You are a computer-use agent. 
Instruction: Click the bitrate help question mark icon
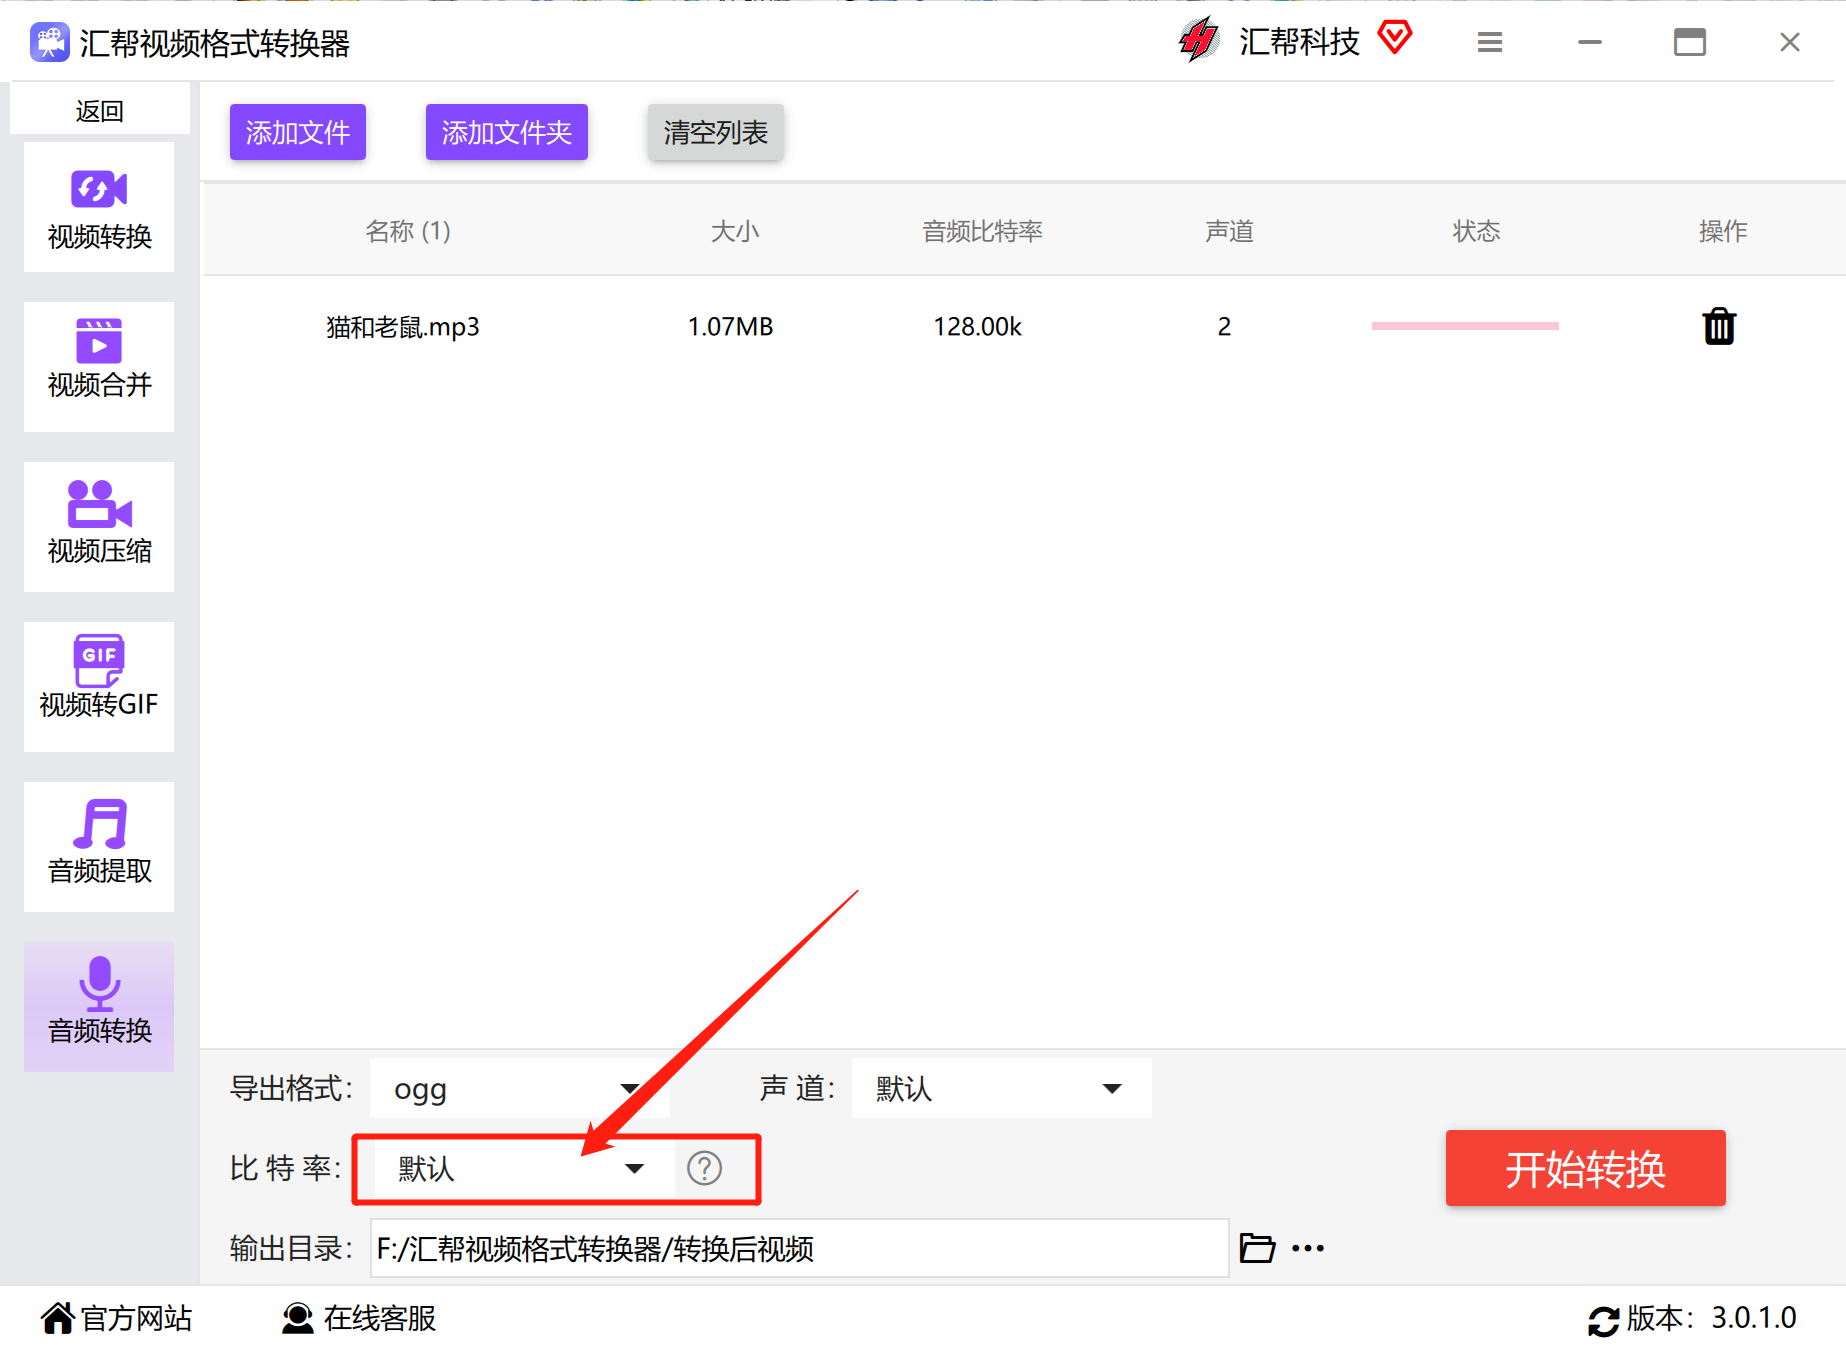(x=705, y=1168)
